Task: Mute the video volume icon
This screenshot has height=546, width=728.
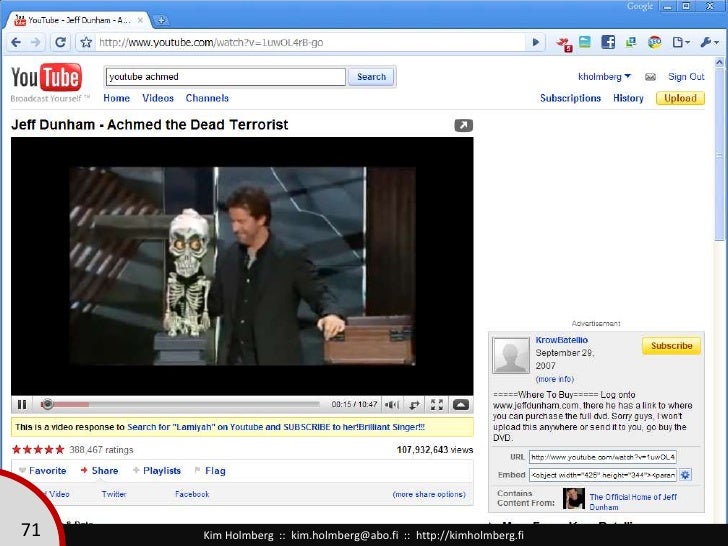Action: click(x=391, y=405)
